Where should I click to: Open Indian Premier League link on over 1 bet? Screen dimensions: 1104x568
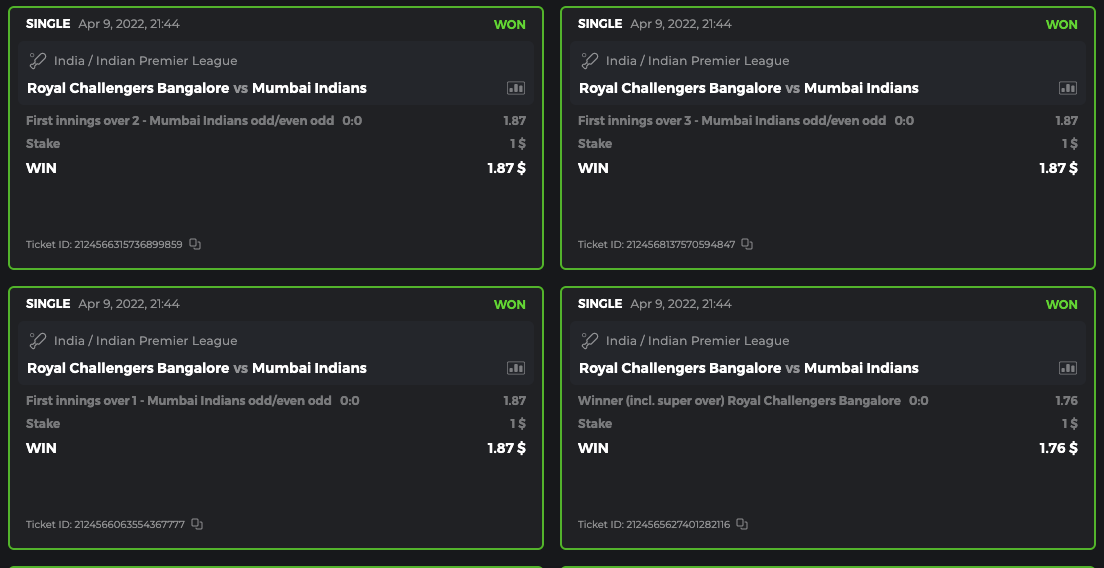(x=145, y=341)
